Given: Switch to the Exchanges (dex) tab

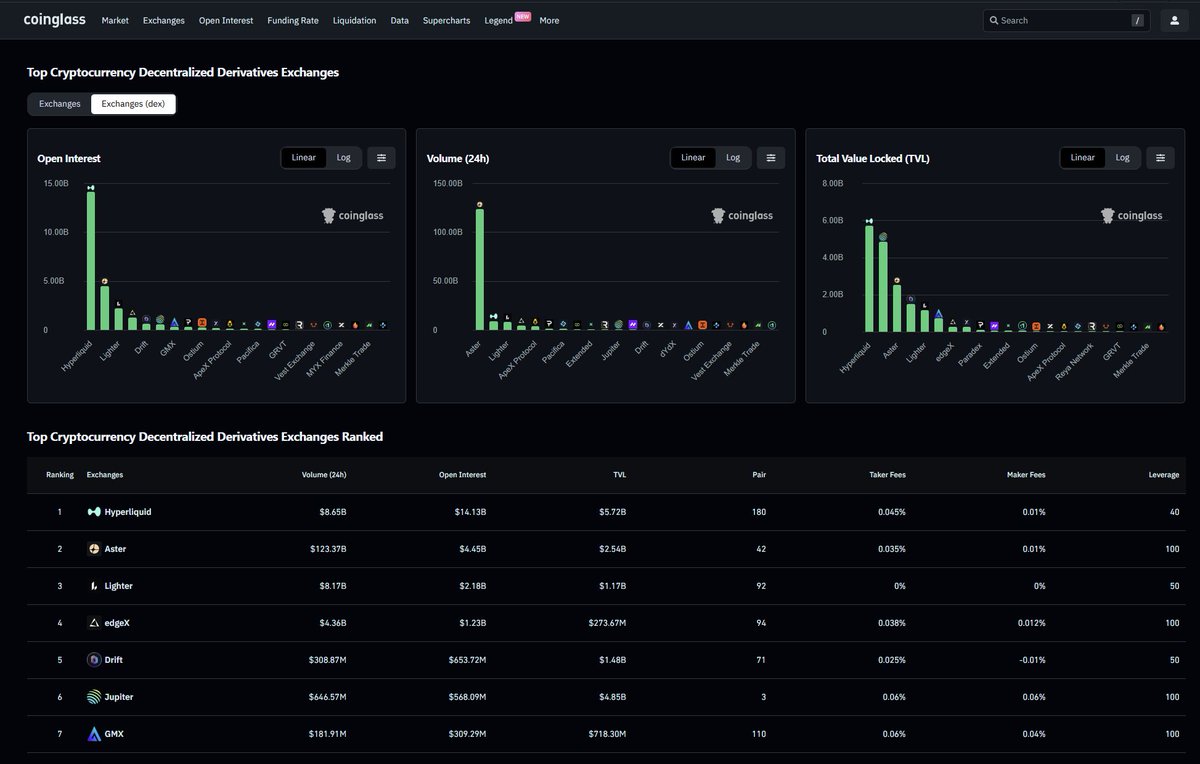Looking at the screenshot, I should (133, 104).
